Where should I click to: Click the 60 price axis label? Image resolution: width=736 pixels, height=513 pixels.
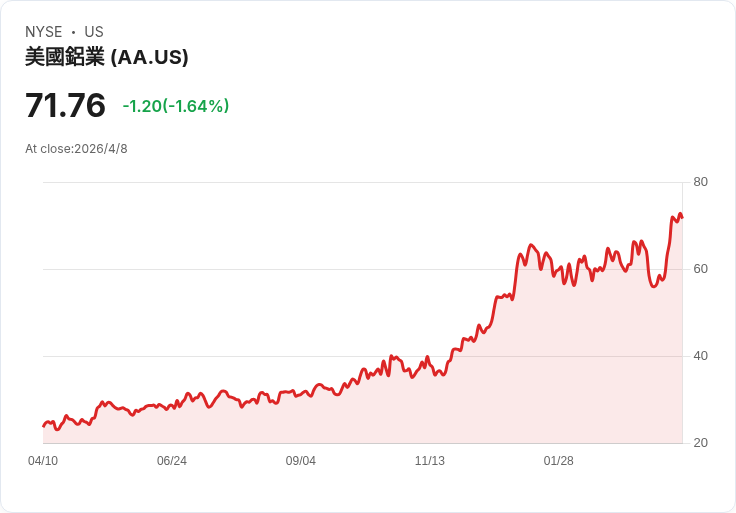[700, 269]
